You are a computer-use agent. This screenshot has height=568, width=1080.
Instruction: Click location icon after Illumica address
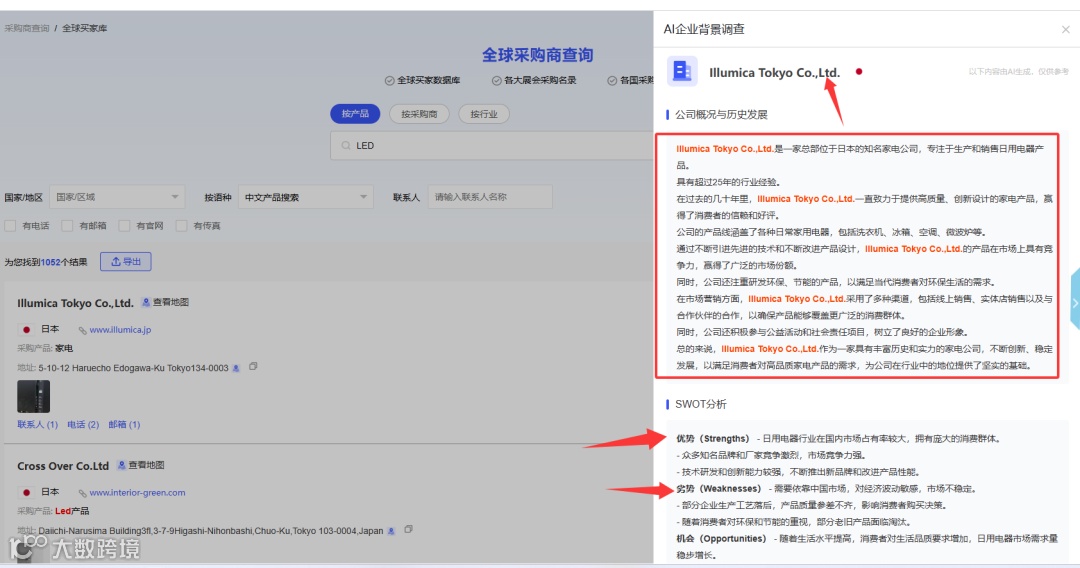pos(236,368)
